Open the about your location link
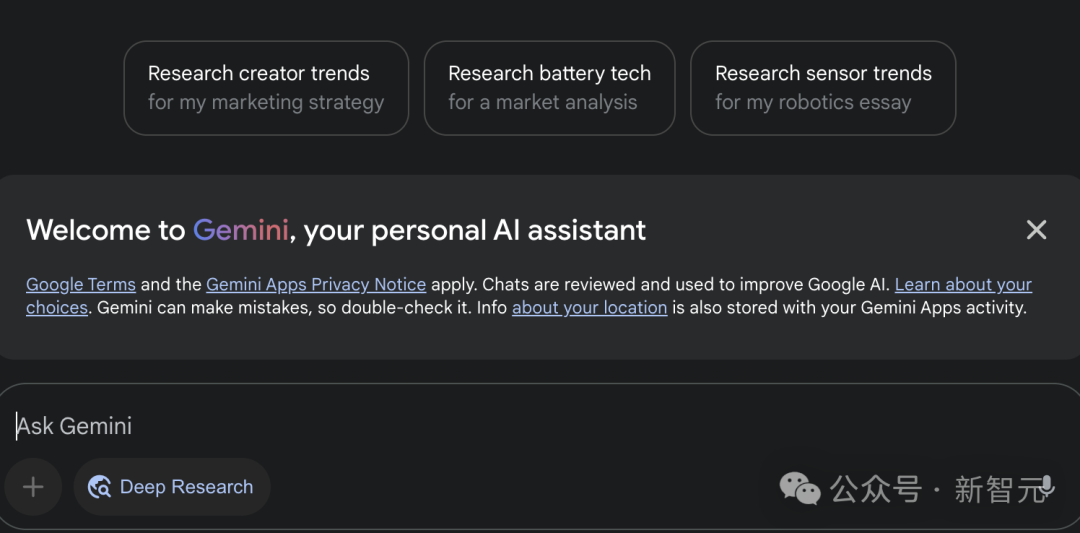Image resolution: width=1080 pixels, height=533 pixels. [590, 307]
